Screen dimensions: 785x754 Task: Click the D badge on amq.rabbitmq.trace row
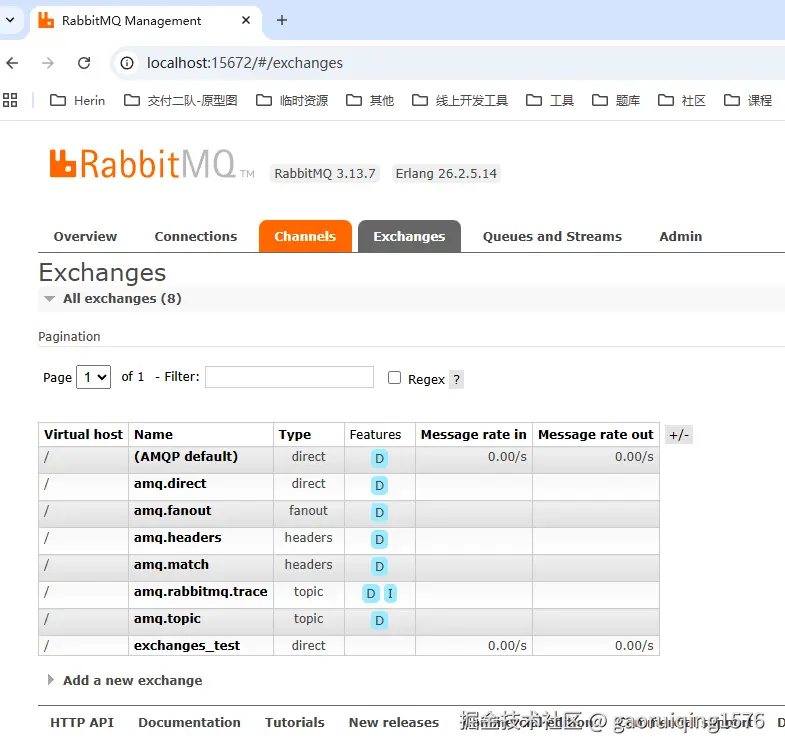(x=370, y=593)
